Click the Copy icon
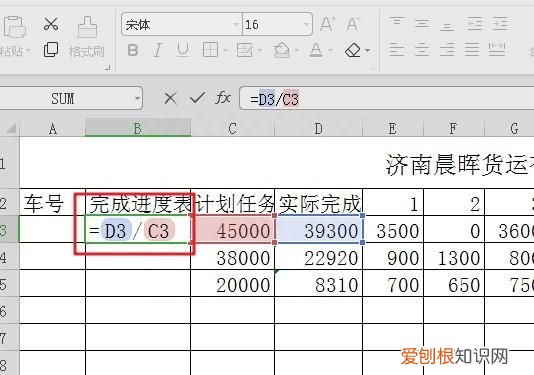The height and width of the screenshot is (375, 534). pyautogui.click(x=51, y=50)
